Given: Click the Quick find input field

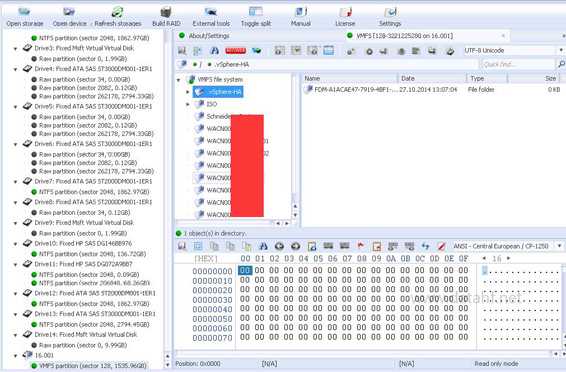Looking at the screenshot, I should (517, 64).
